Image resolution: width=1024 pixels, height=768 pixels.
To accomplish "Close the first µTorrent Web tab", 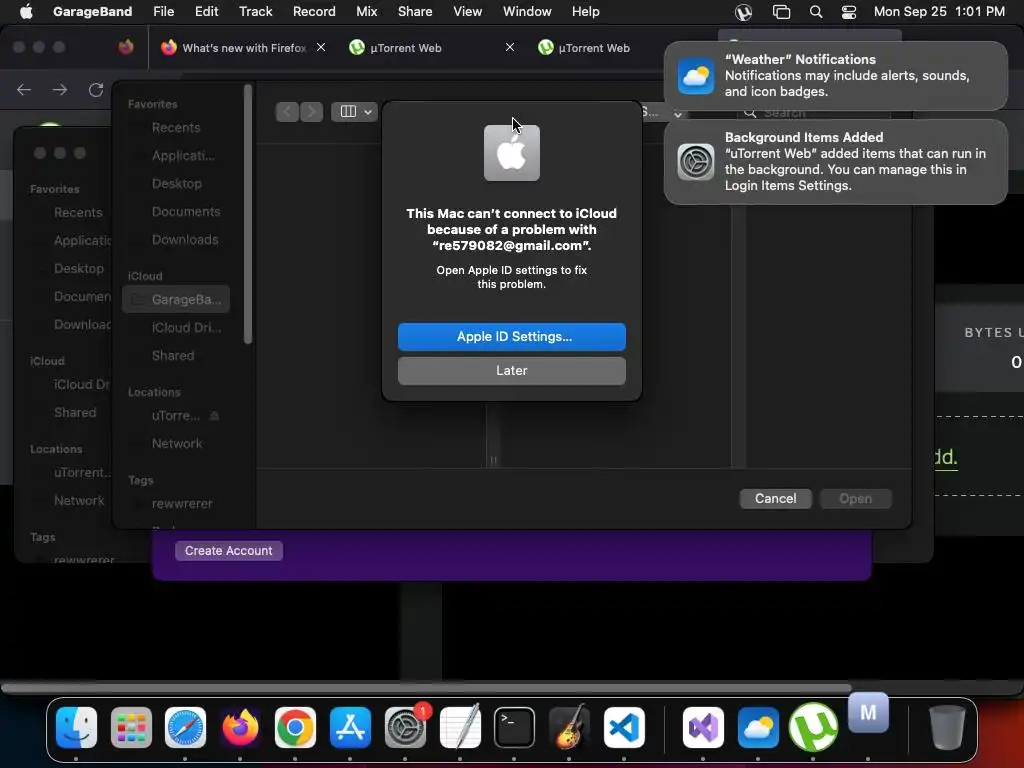I will [x=510, y=47].
